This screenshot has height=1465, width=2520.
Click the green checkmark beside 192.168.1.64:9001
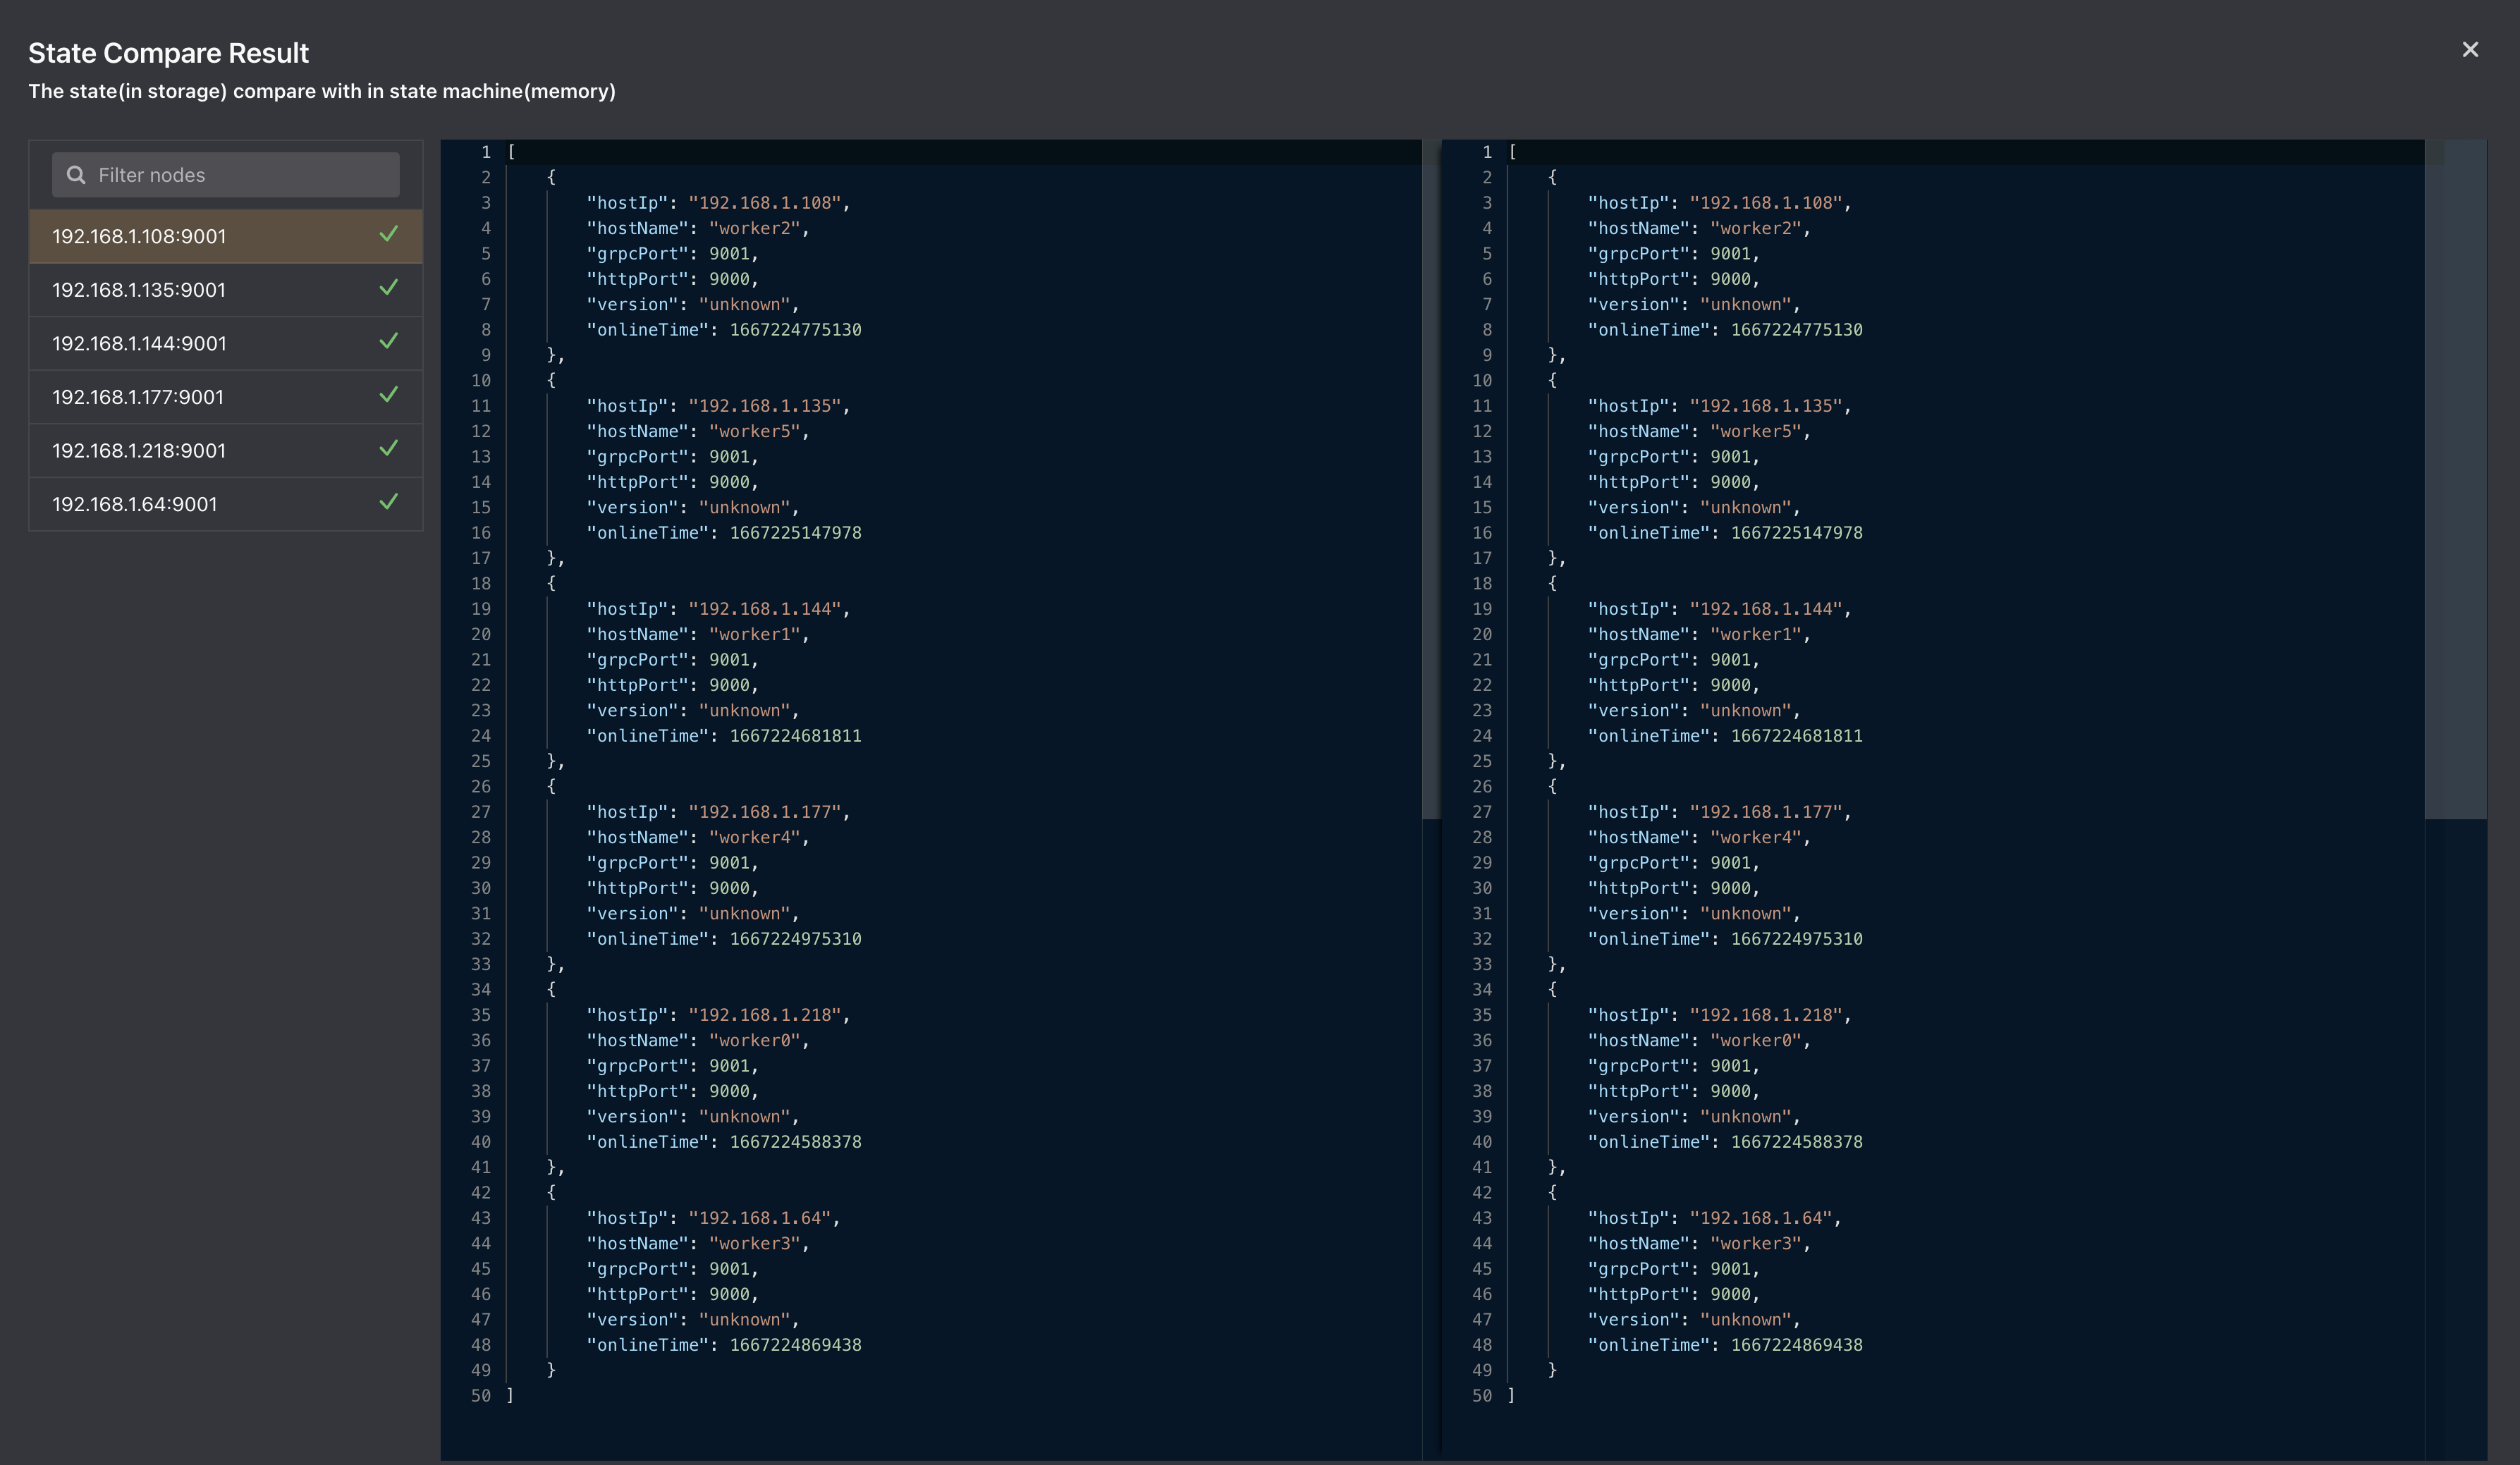(x=389, y=503)
